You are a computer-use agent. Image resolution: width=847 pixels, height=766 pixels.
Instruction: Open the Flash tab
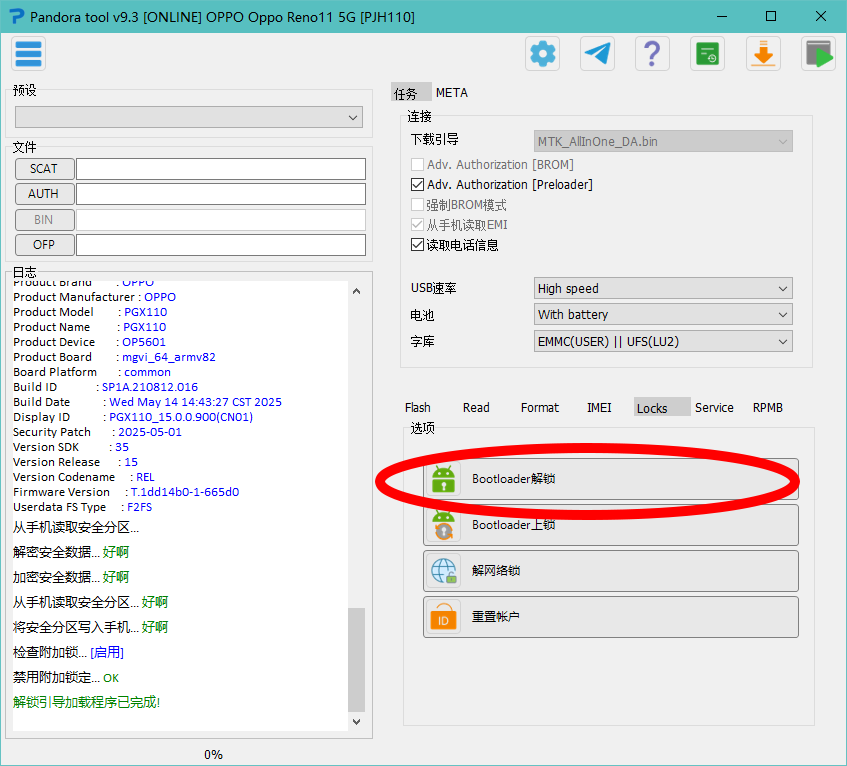[x=418, y=407]
